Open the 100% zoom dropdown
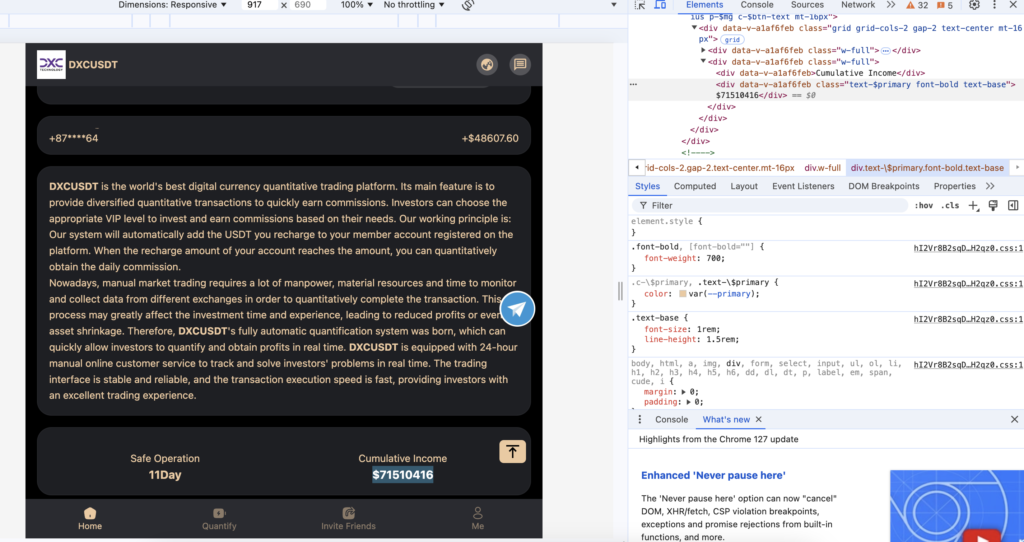The height and width of the screenshot is (542, 1024). [357, 5]
